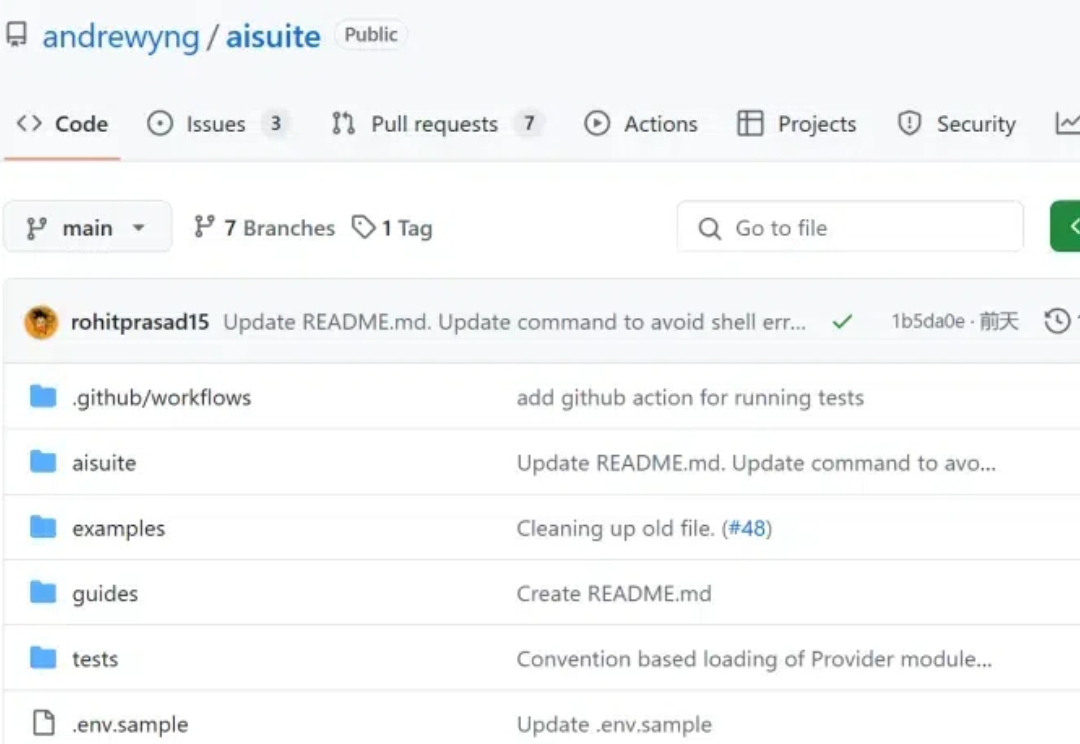Viewport: 1080px width, 744px height.
Task: Open the examples folder
Action: click(x=118, y=528)
